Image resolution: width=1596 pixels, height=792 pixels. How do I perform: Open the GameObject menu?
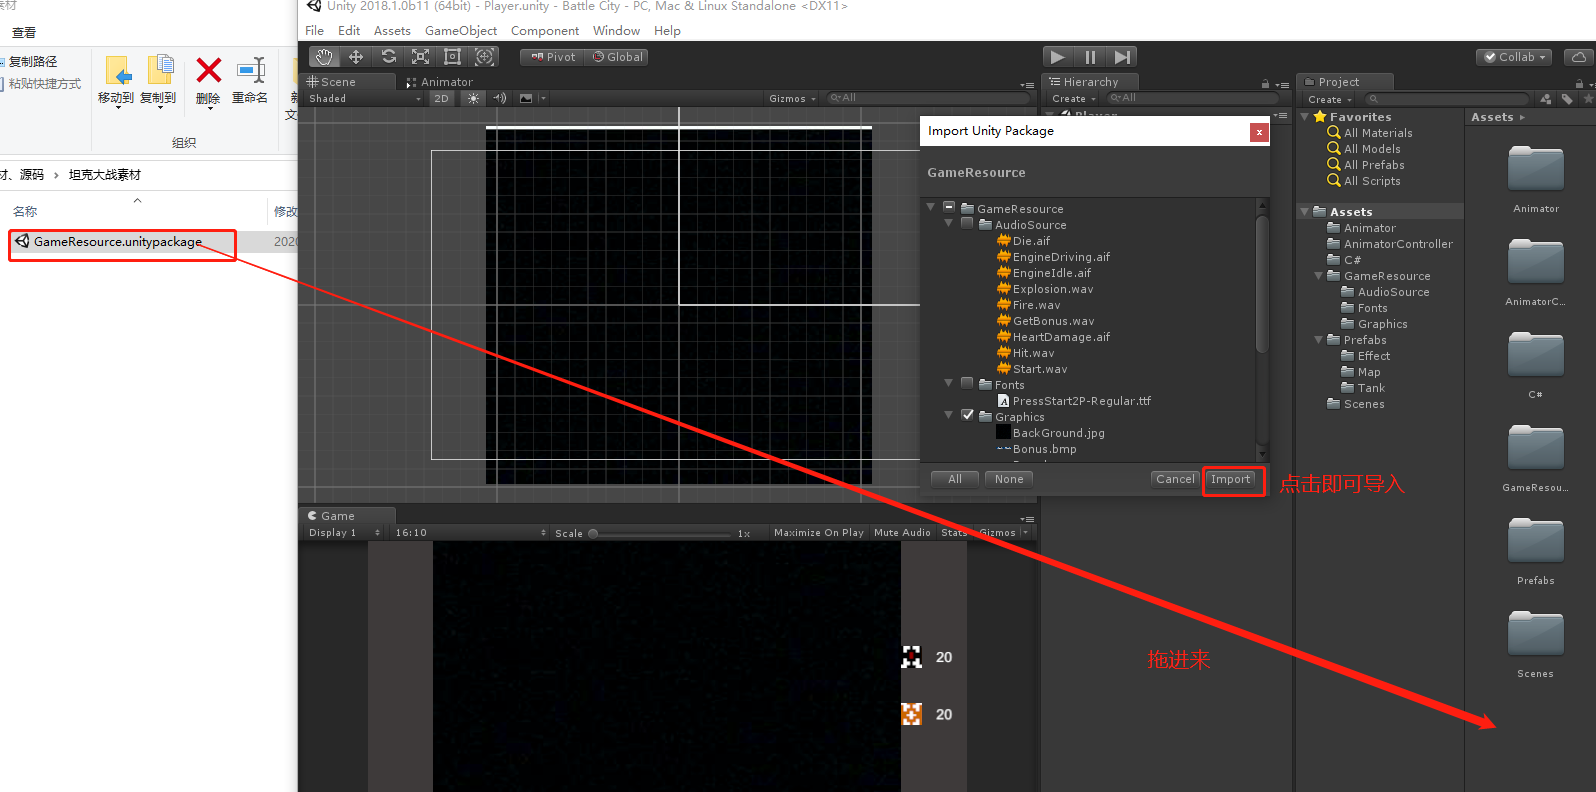click(x=461, y=31)
